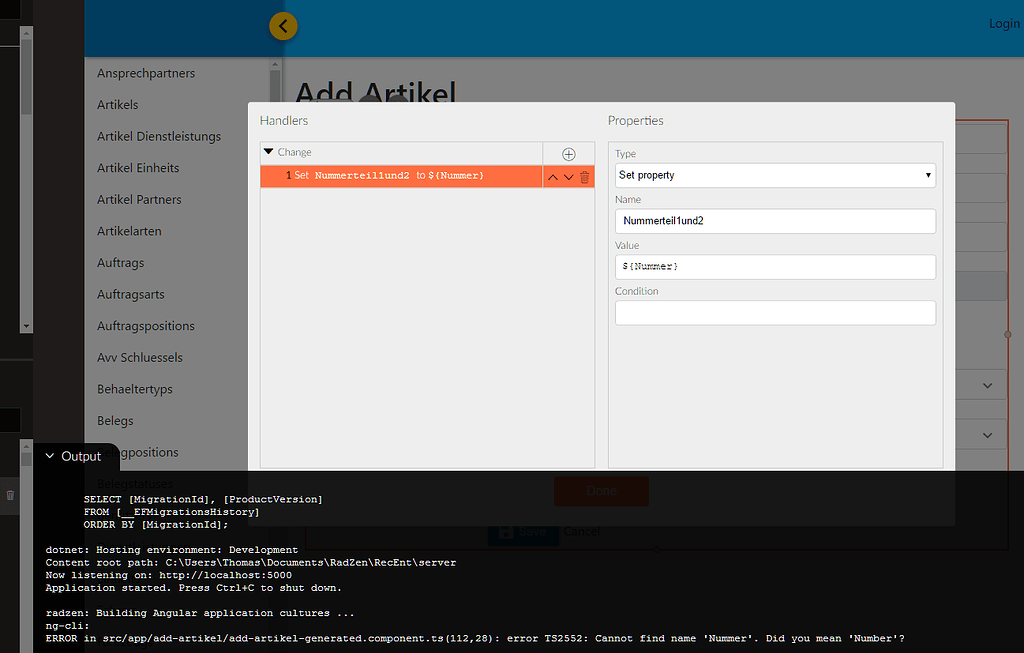Select Auftrags in the left navigation list
Image resolution: width=1024 pixels, height=653 pixels.
point(120,262)
